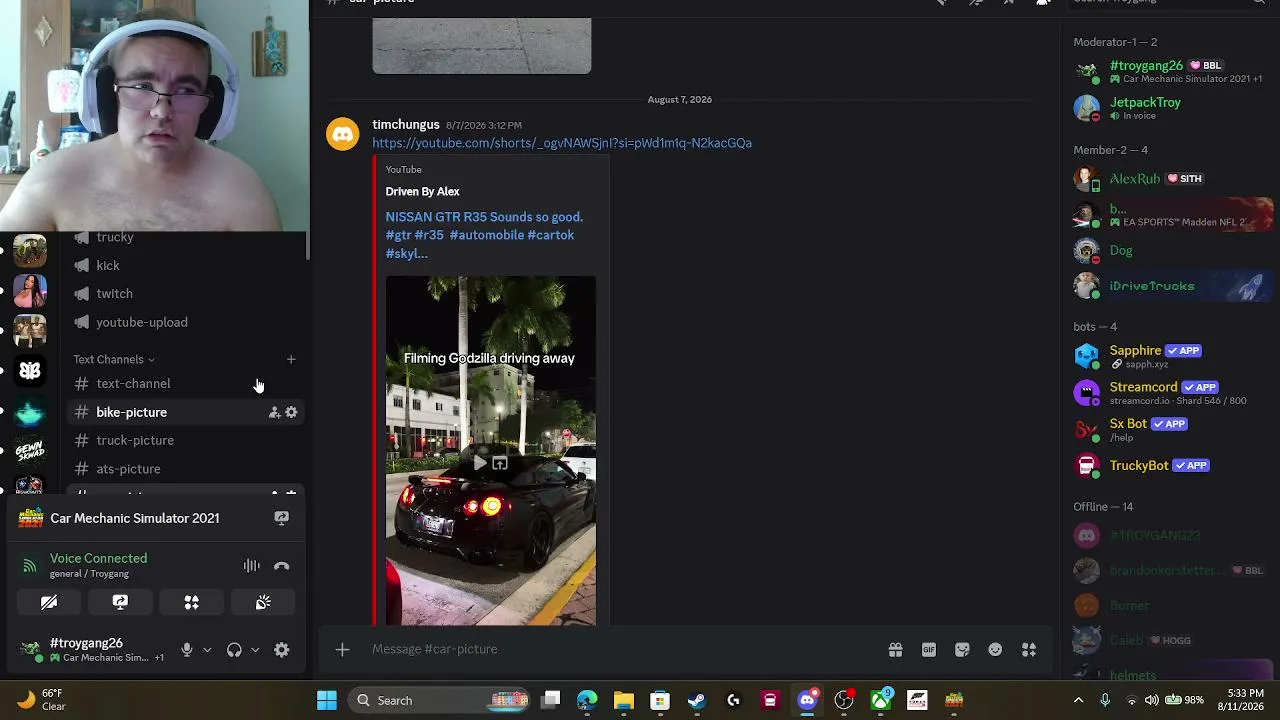1280x720 pixels.
Task: Open weather widget showing 66°F Clear
Action: pos(40,700)
